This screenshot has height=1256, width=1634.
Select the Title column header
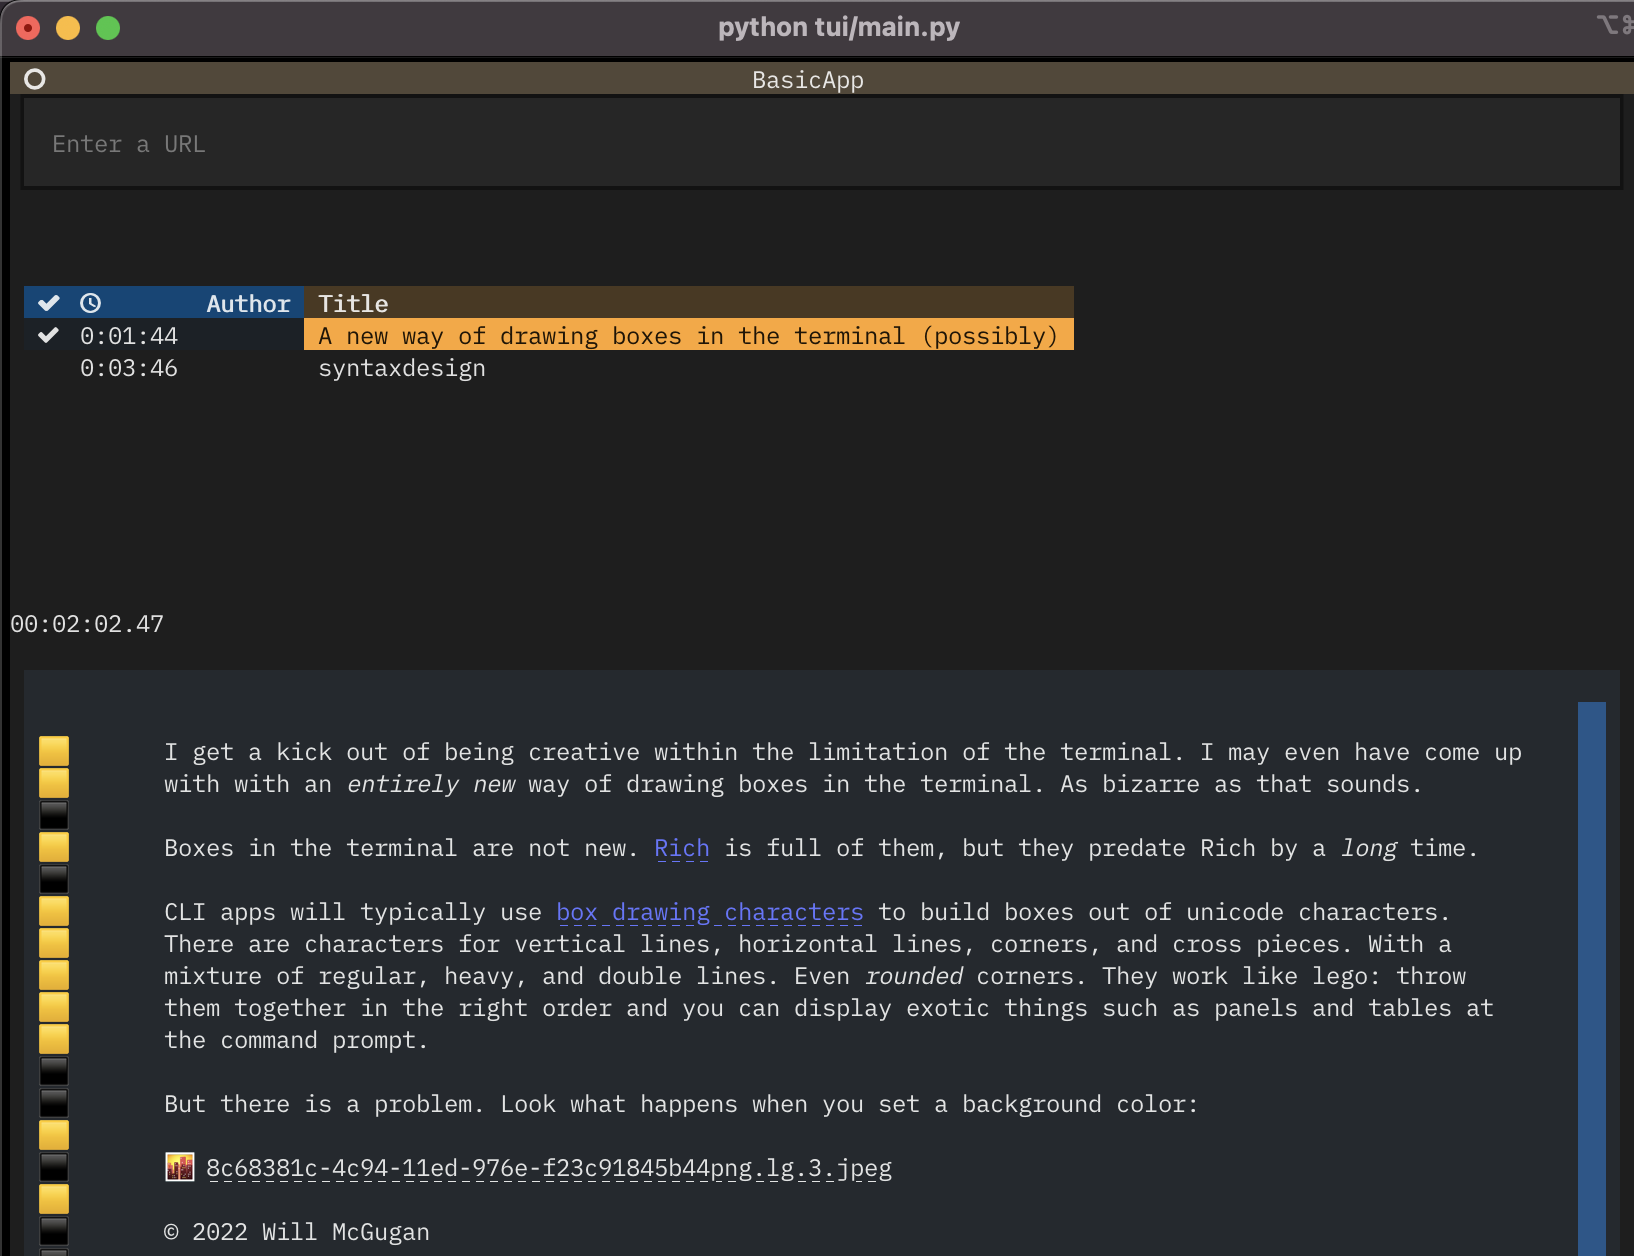tap(353, 303)
